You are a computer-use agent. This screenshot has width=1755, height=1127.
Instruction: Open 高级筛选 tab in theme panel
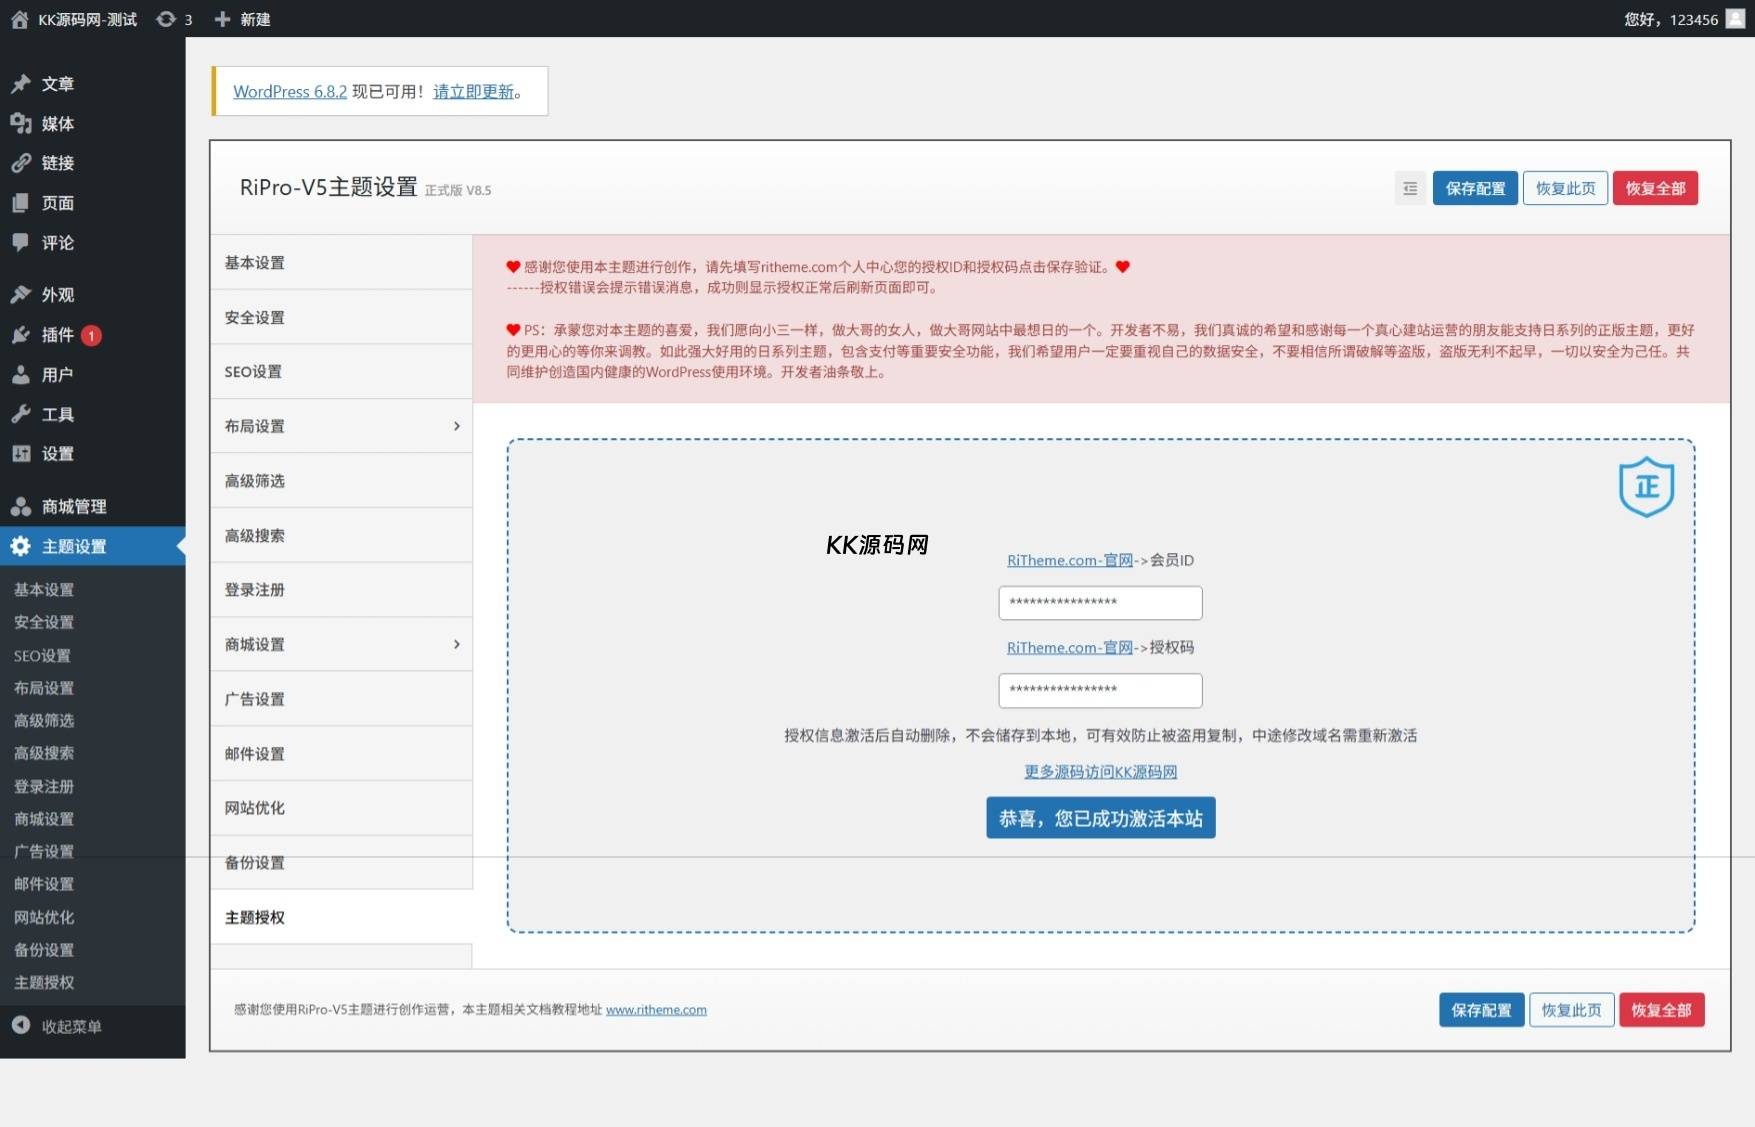point(341,481)
